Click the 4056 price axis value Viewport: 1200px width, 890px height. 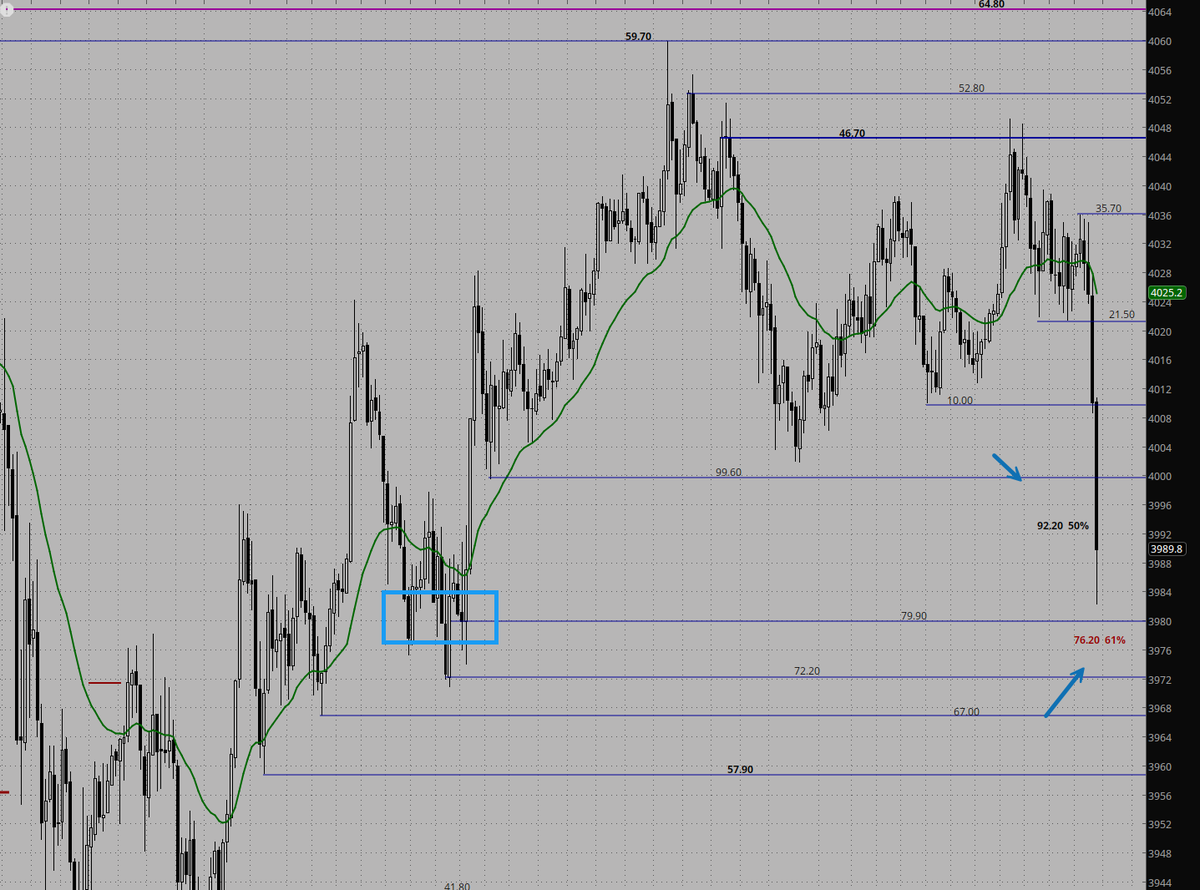click(1161, 71)
